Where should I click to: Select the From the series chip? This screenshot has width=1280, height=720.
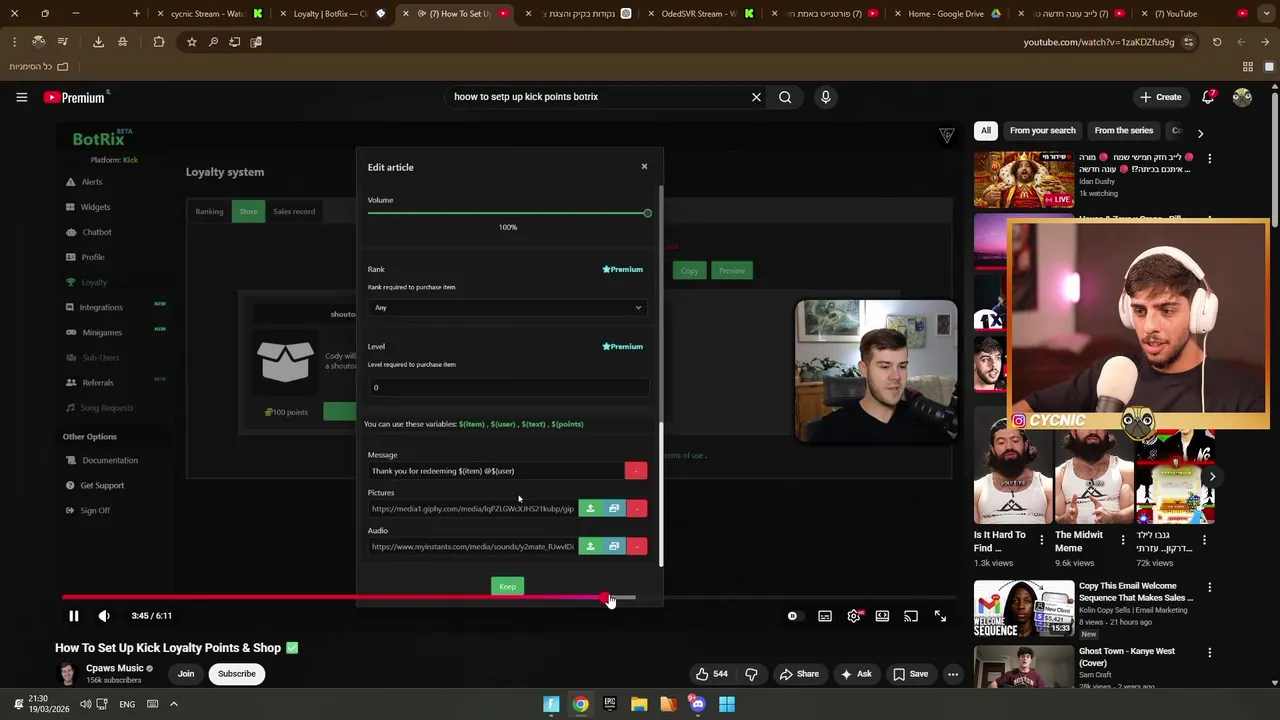point(1123,131)
